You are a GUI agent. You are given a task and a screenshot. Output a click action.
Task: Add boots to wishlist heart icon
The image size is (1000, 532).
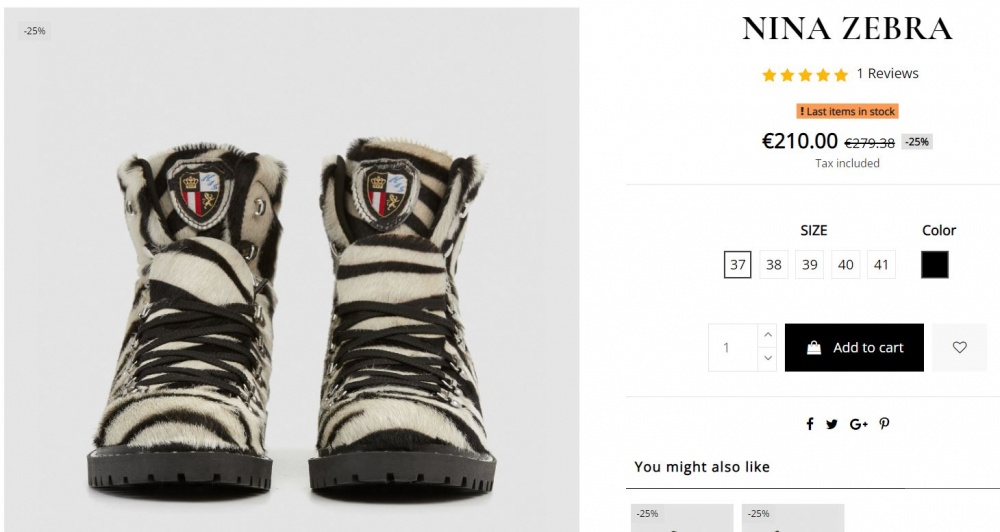959,347
